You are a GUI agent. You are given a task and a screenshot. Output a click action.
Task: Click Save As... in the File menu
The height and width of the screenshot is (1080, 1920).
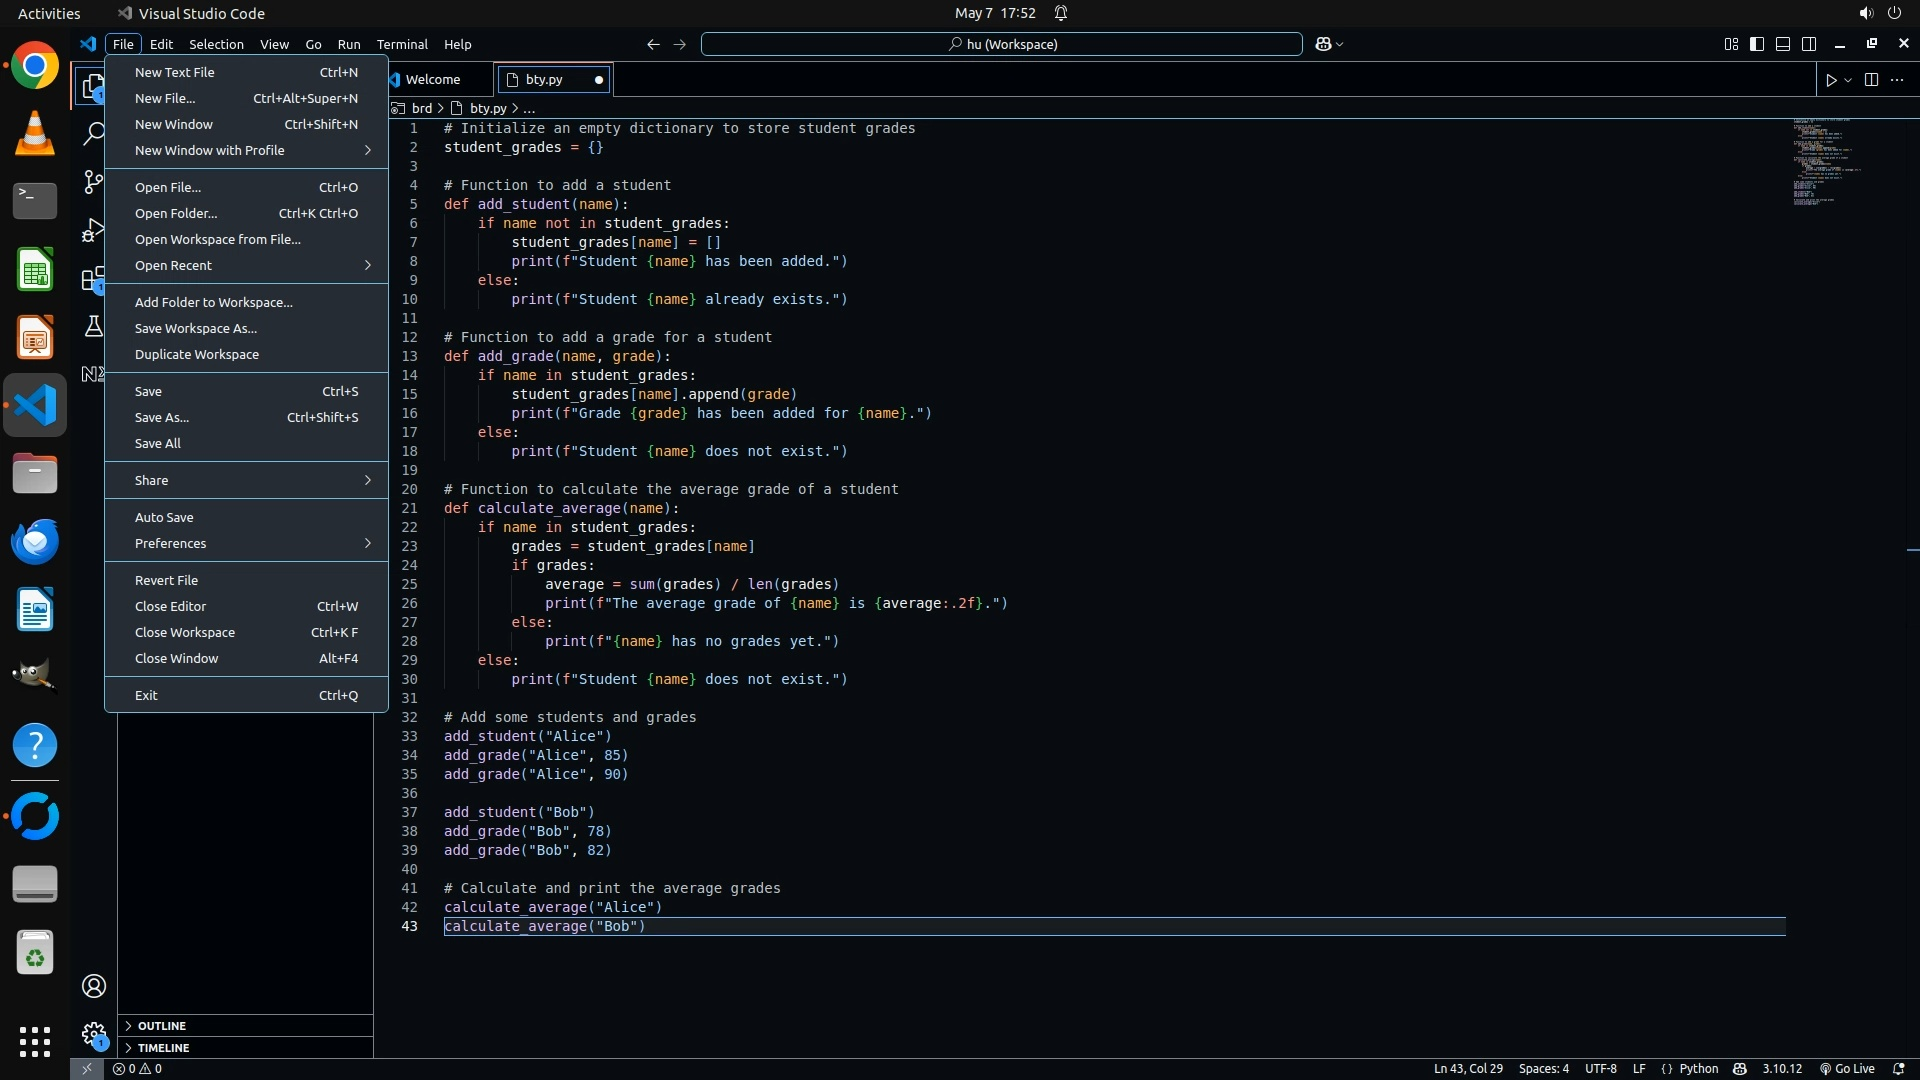(x=162, y=417)
